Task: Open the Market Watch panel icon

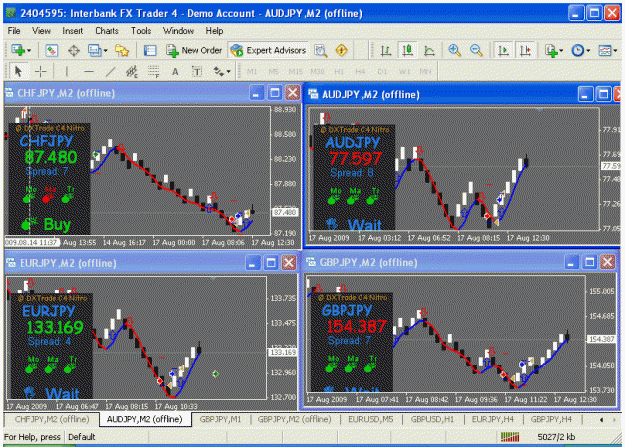Action: click(51, 50)
